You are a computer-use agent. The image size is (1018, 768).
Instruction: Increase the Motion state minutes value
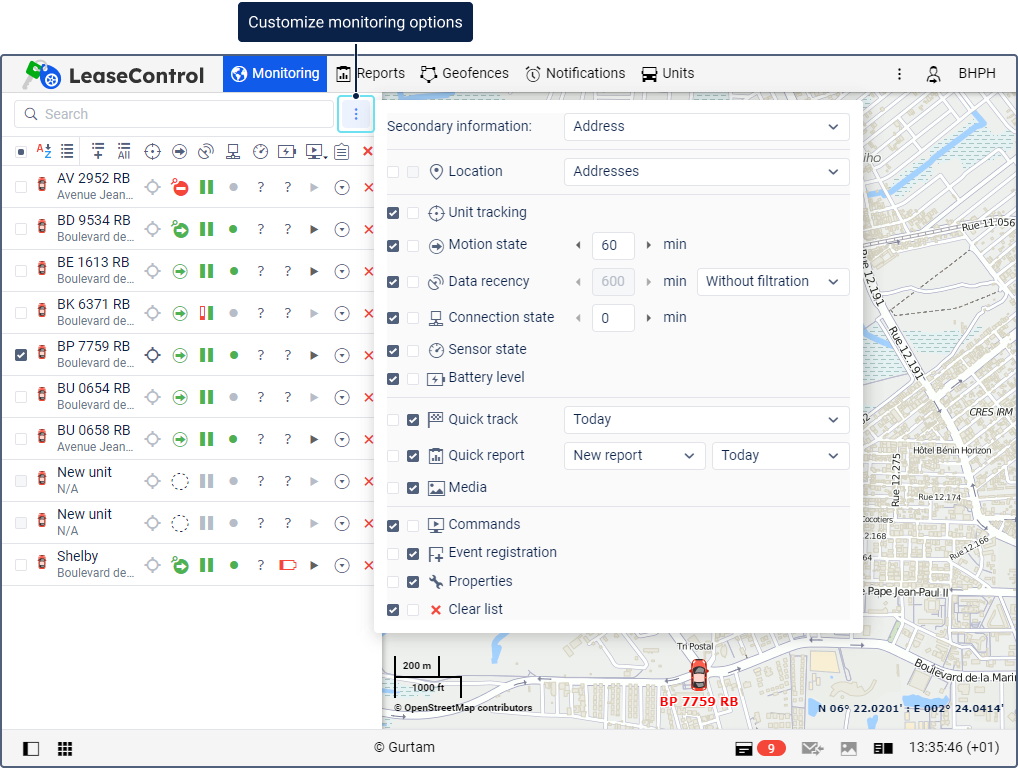[x=648, y=245]
